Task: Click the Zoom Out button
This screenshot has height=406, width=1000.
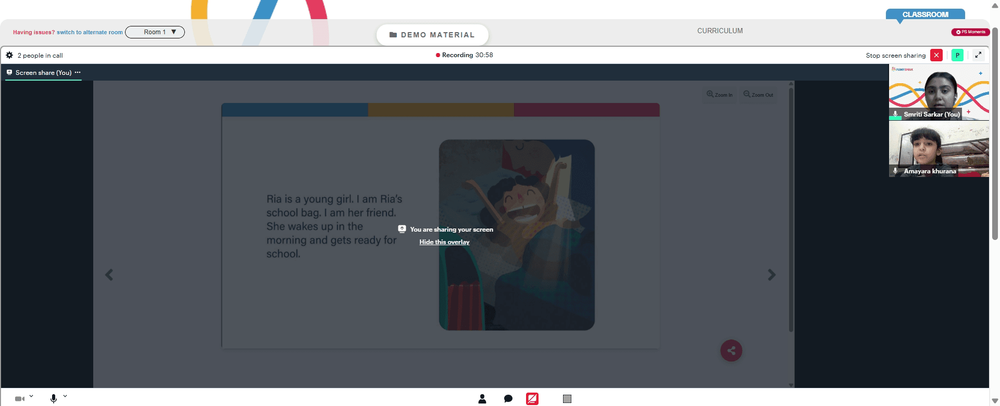Action: [758, 95]
